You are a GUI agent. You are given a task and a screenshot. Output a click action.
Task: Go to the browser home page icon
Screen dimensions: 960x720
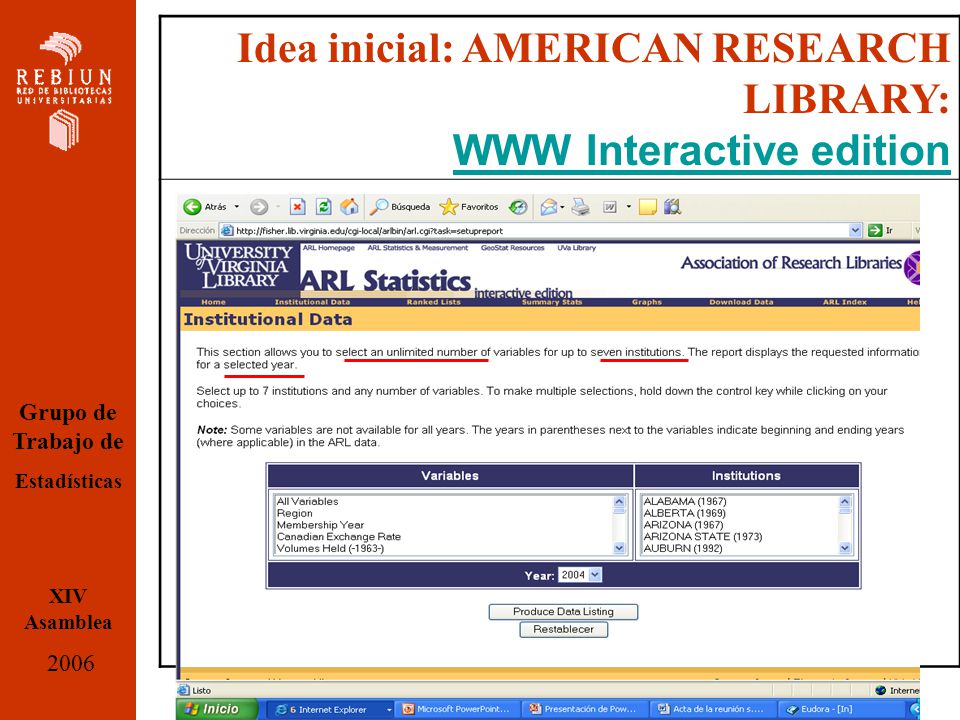(x=349, y=207)
